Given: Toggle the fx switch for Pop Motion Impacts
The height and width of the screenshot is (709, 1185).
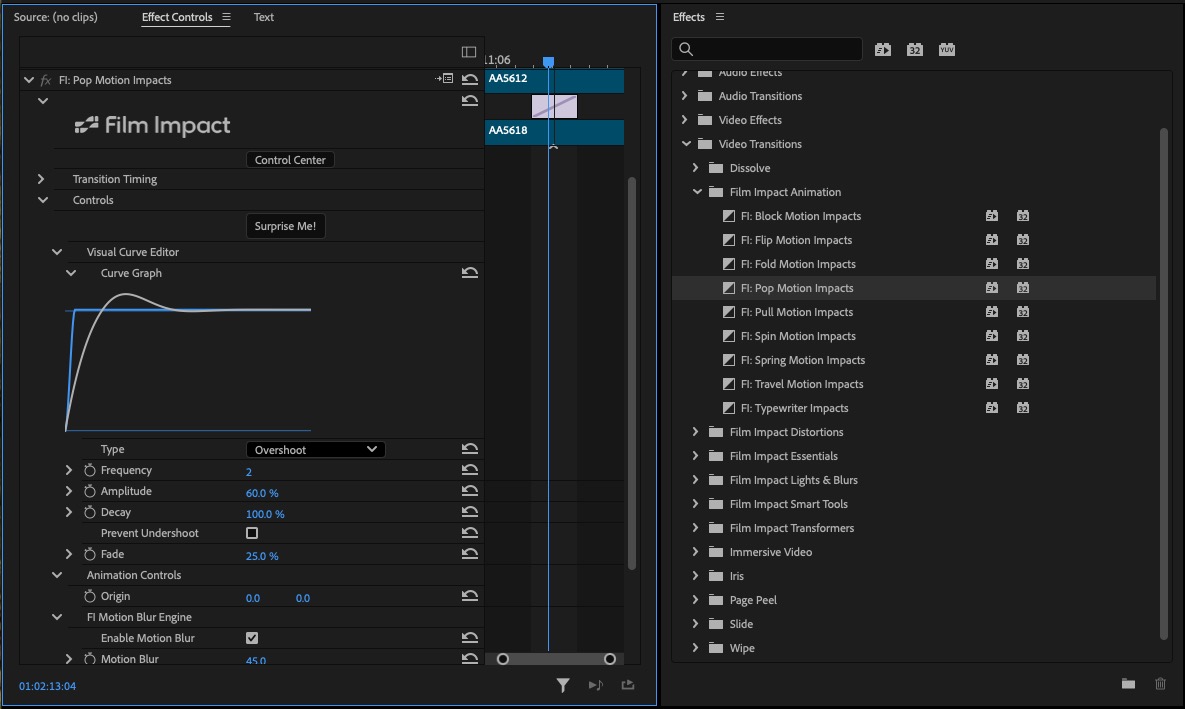Looking at the screenshot, I should click(46, 80).
